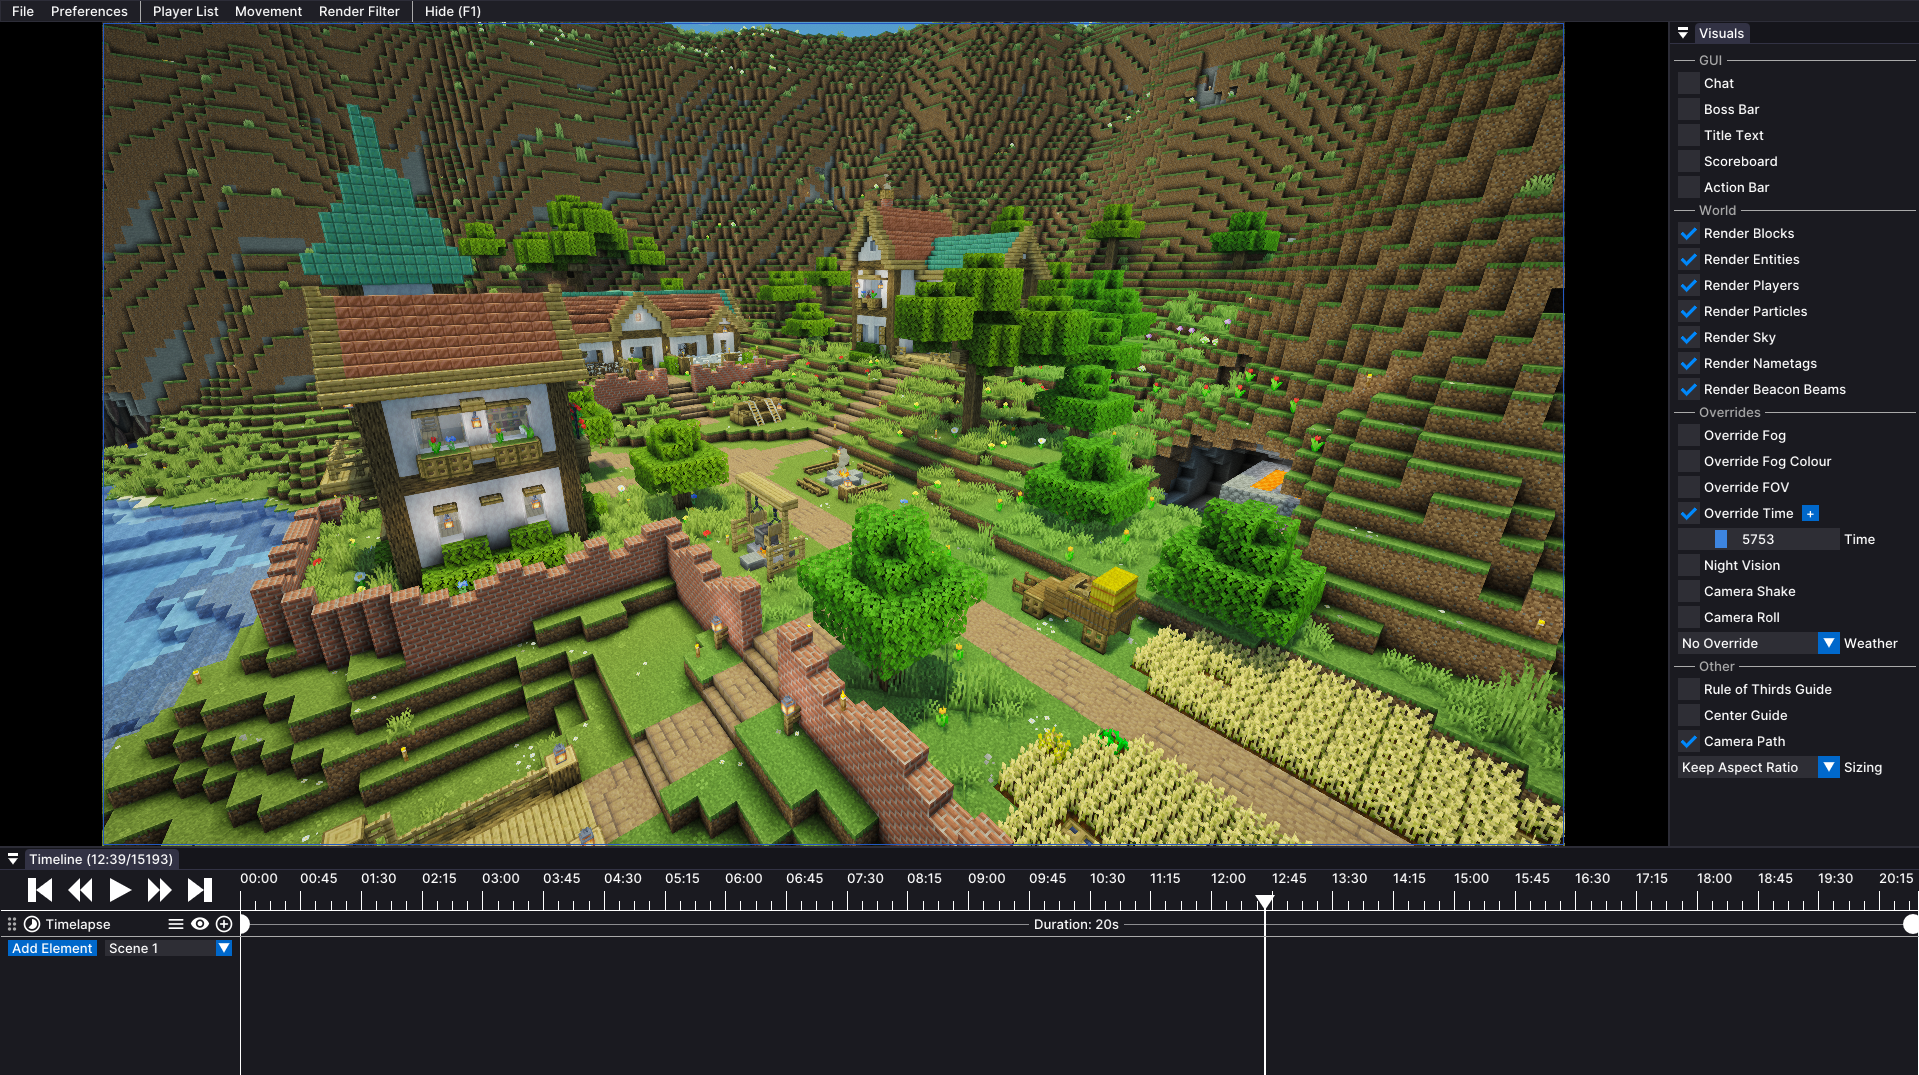Check the Override Fog Colour box

pos(1689,461)
